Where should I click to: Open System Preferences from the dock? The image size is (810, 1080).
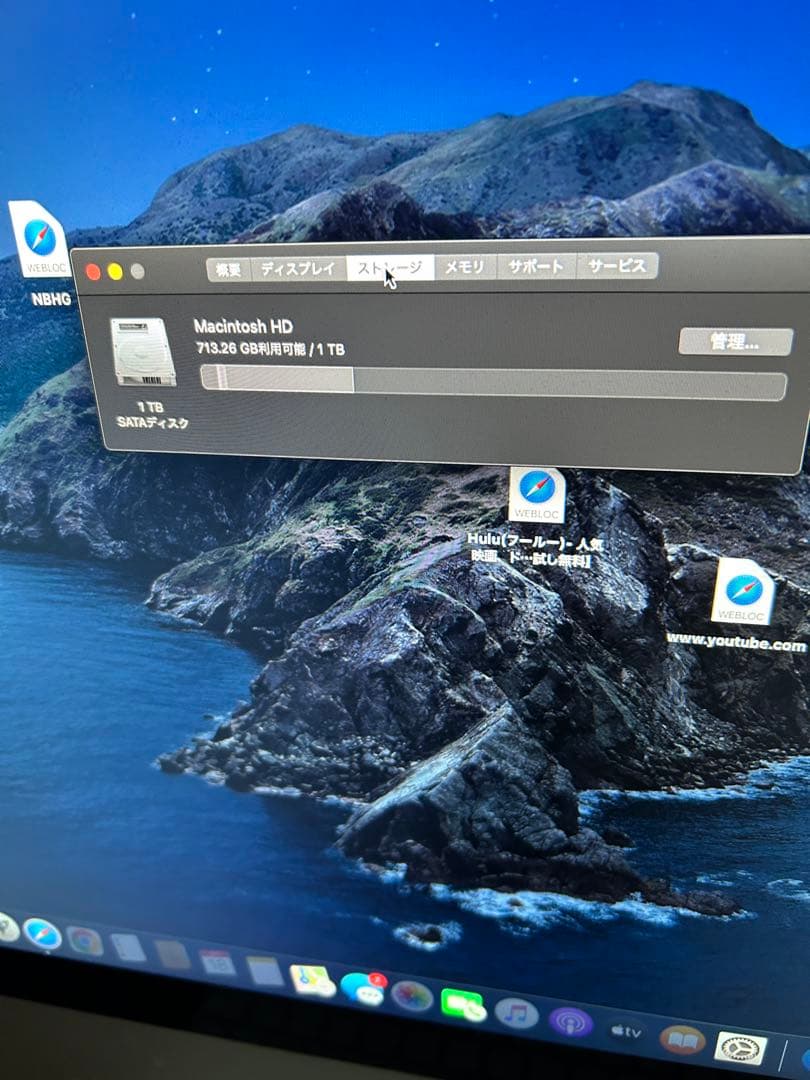[x=741, y=1048]
